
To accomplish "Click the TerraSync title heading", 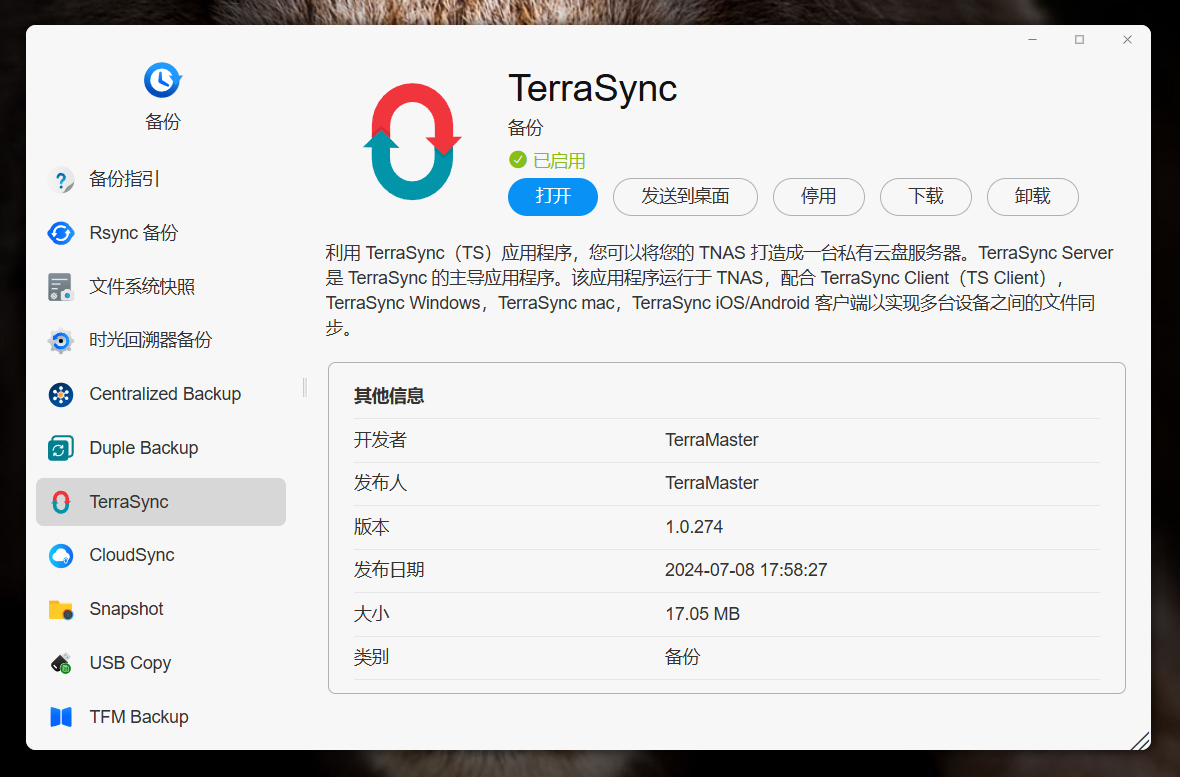I will click(x=593, y=89).
